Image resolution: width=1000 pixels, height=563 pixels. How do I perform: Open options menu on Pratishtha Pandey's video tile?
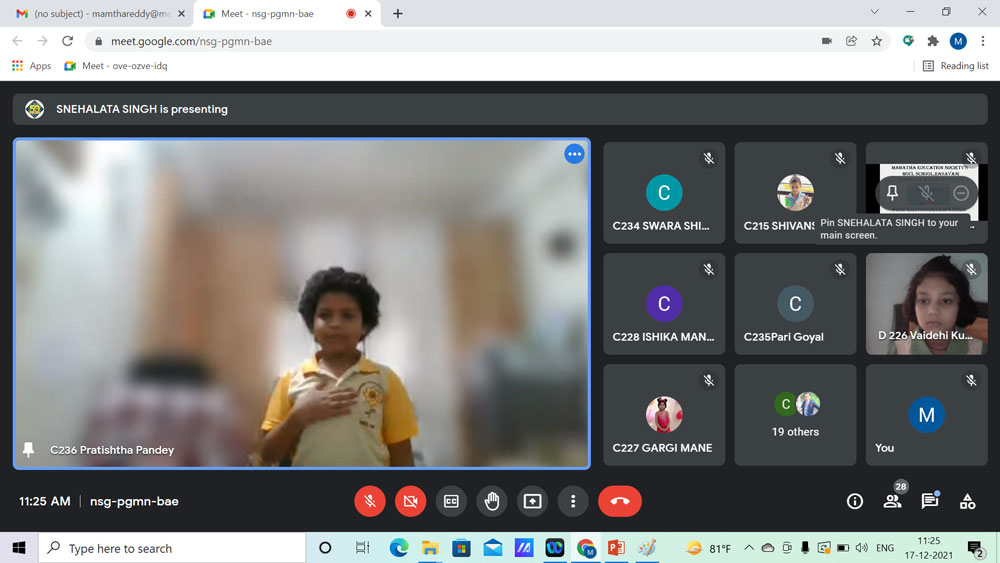coord(574,154)
